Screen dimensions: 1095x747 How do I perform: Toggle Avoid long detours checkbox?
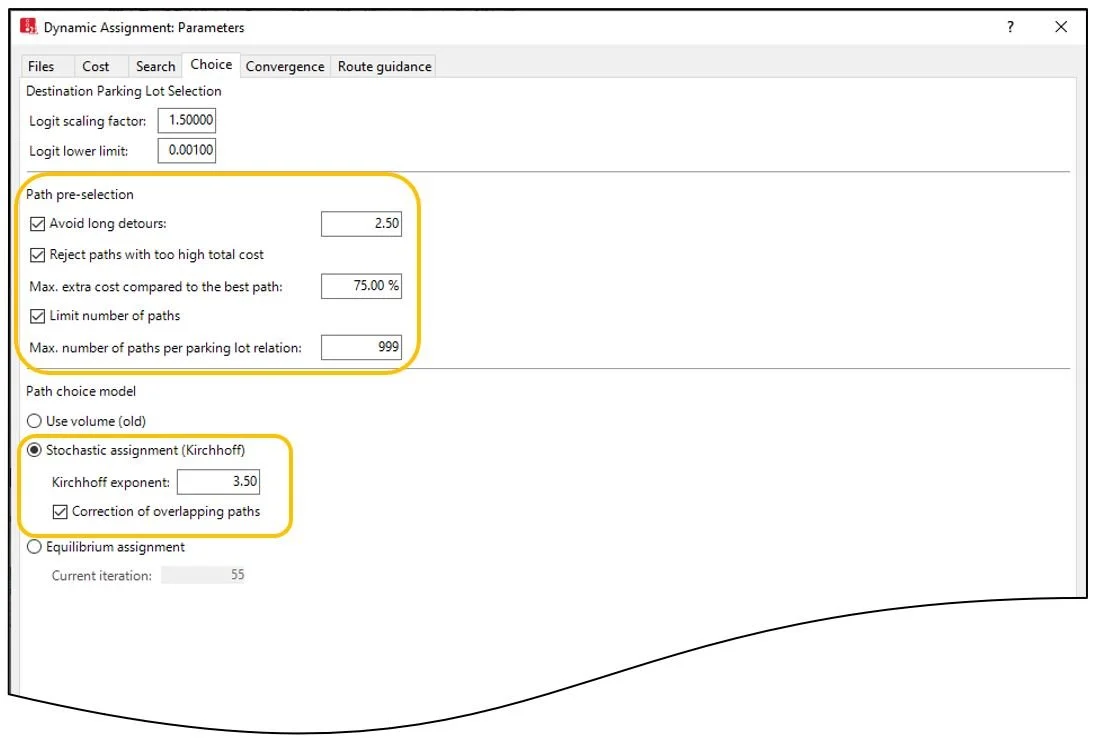pyautogui.click(x=37, y=224)
